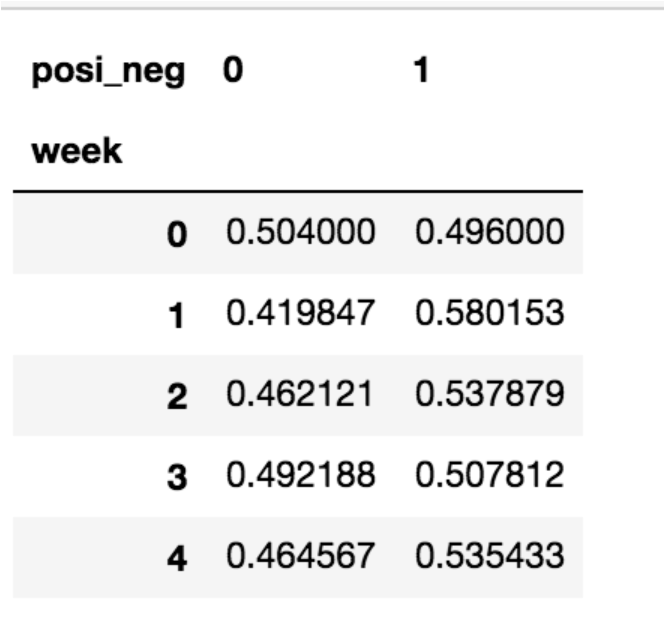Click the cell with value 0.504000

point(300,234)
